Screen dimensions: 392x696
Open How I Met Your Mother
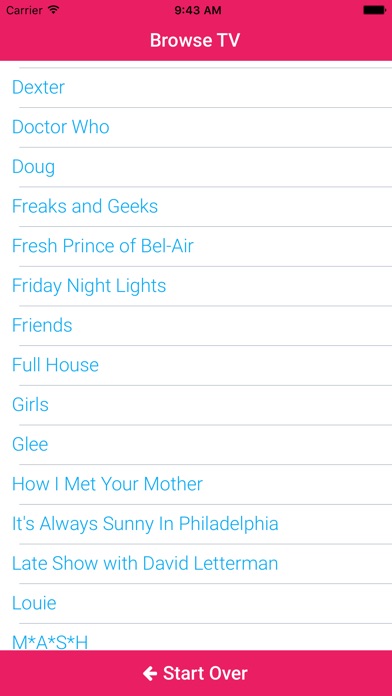[196, 484]
